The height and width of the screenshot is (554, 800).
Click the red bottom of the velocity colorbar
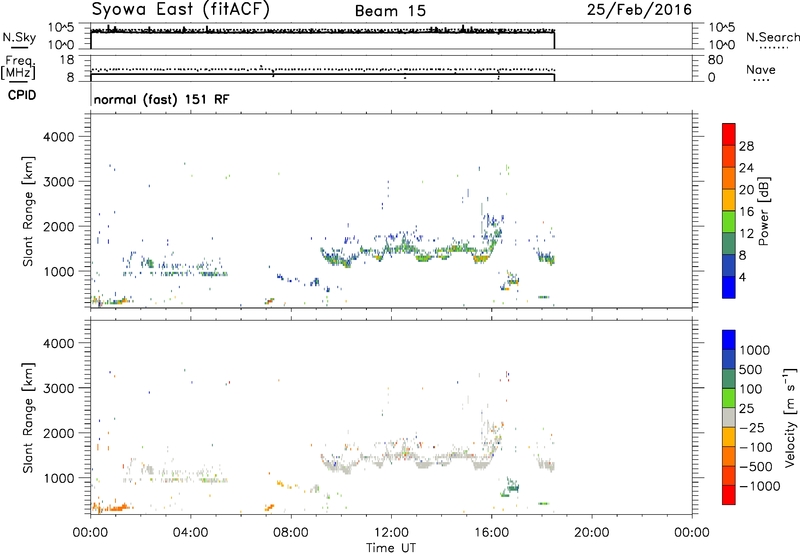coord(729,495)
